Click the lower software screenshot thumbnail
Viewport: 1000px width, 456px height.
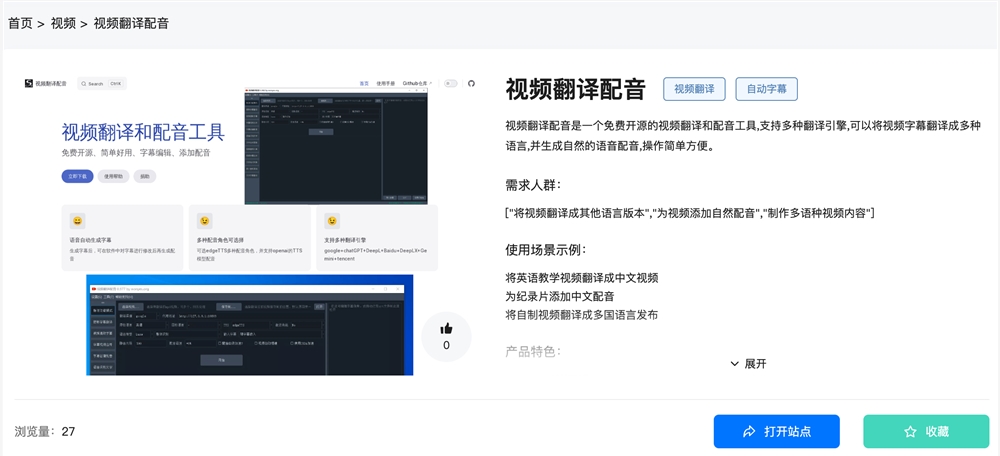(249, 325)
